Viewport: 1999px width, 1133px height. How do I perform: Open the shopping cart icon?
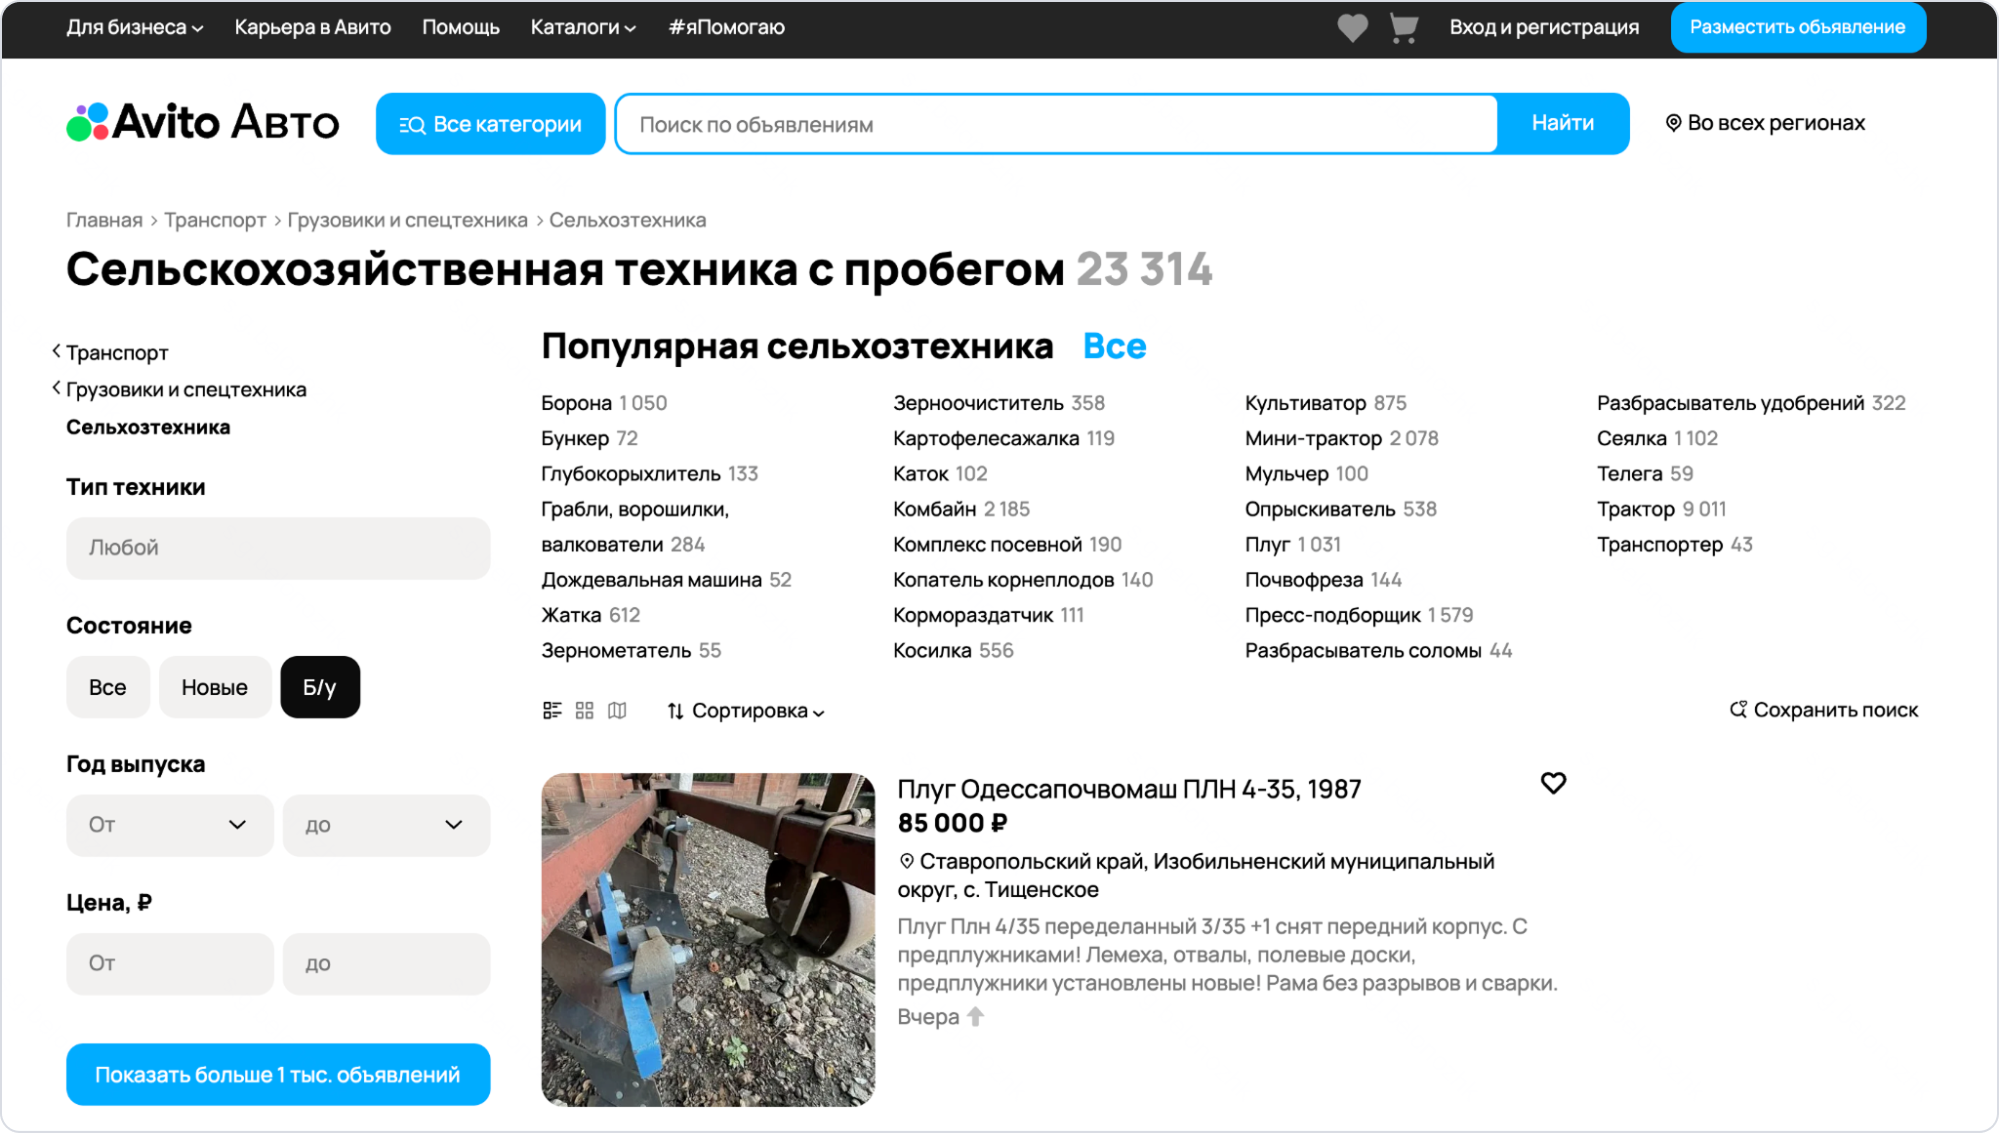click(x=1404, y=28)
